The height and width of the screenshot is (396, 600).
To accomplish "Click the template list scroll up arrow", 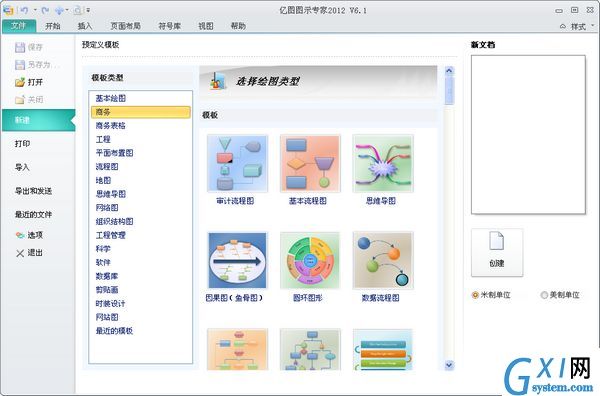I will pos(449,70).
